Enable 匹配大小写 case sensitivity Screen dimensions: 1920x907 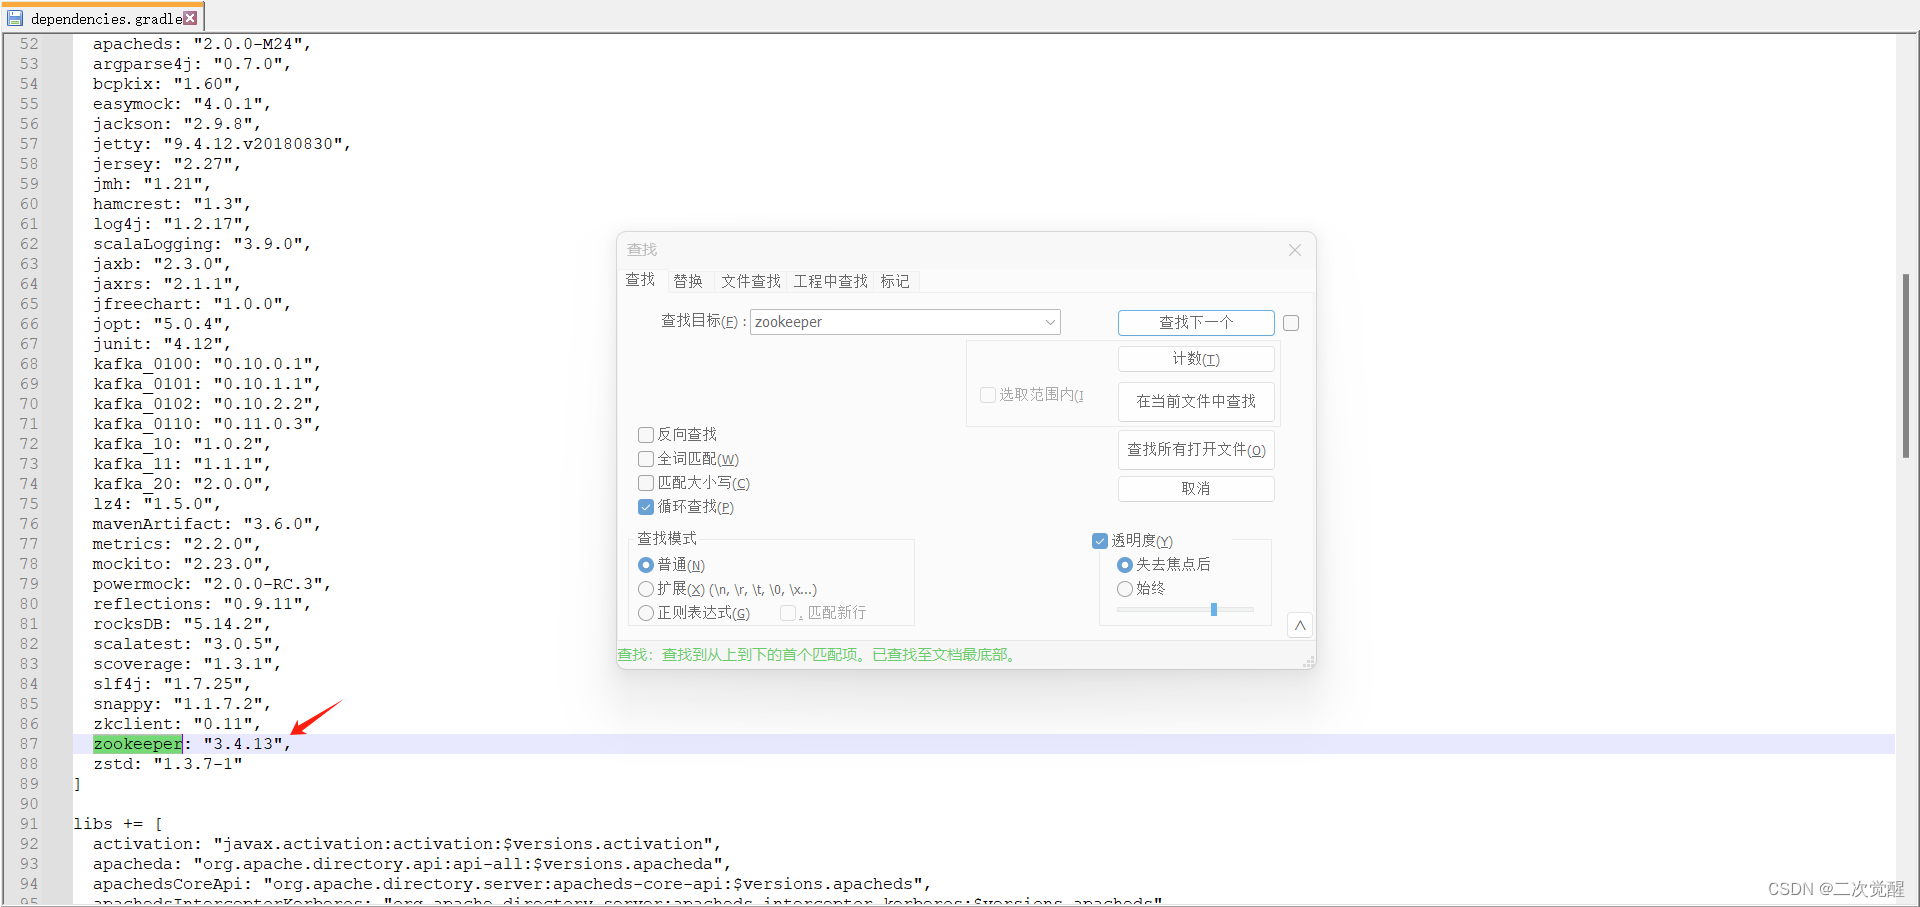[645, 482]
